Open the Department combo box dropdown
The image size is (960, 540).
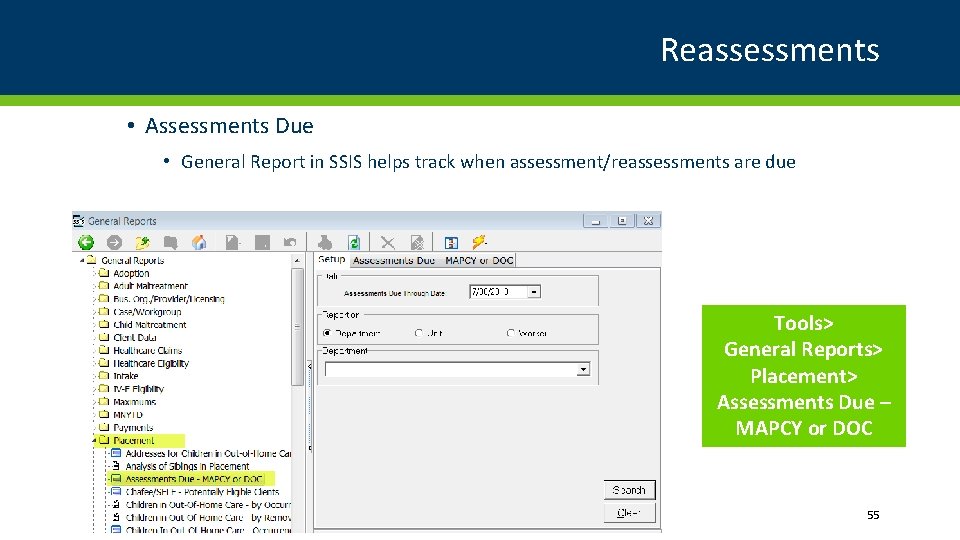click(583, 369)
